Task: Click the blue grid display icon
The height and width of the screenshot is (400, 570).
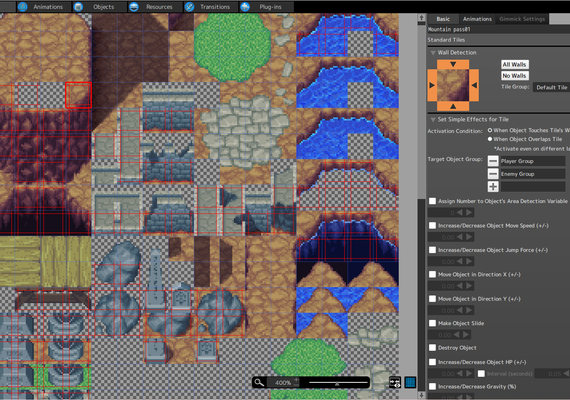Action: click(410, 382)
